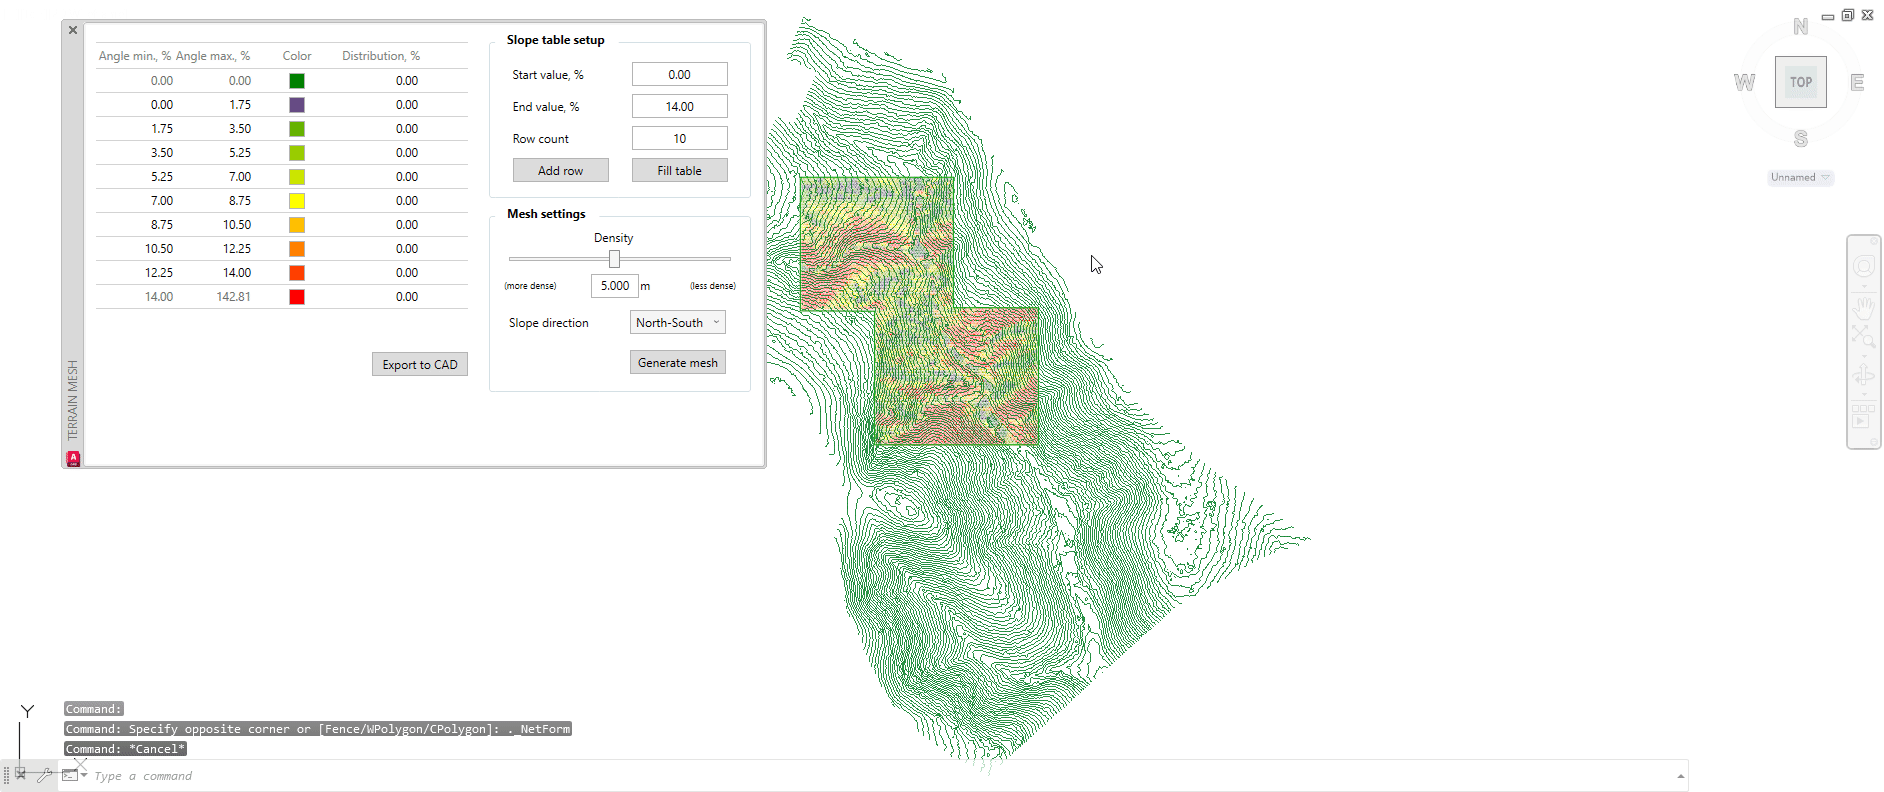
Task: Click the Fill table button
Action: [x=679, y=170]
